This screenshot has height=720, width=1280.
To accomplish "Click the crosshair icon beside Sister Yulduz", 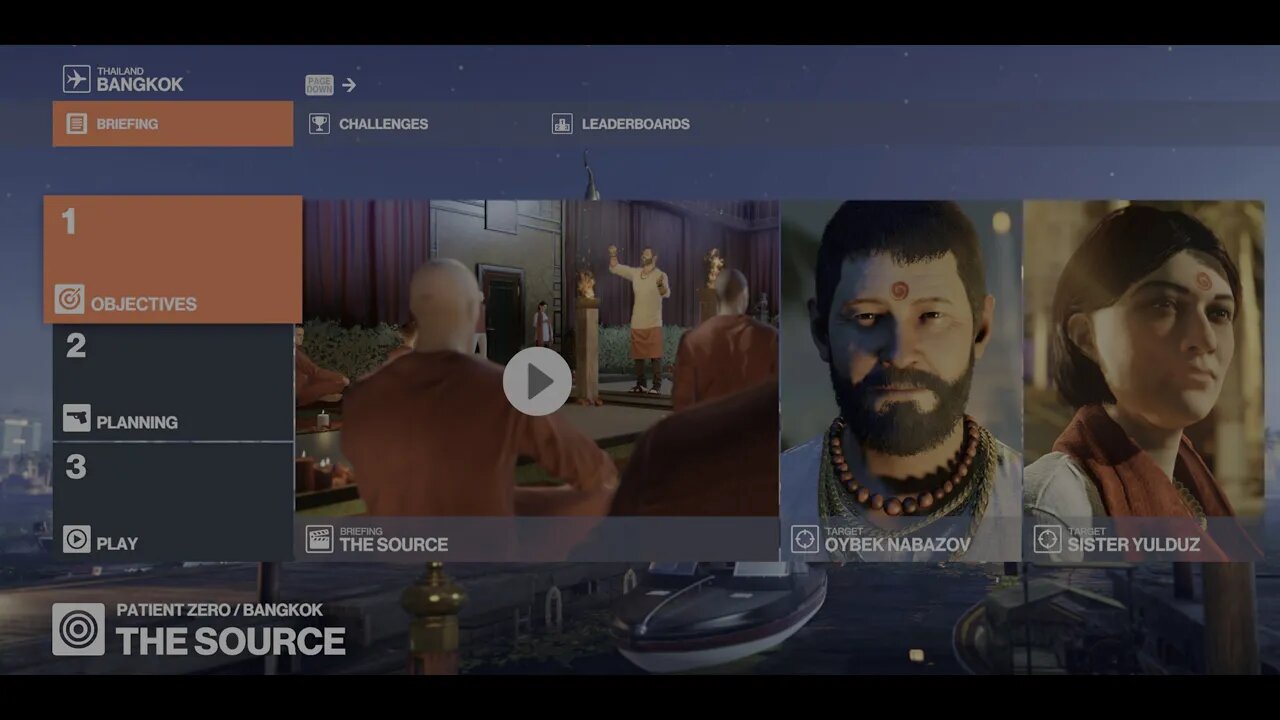I will (x=1047, y=539).
